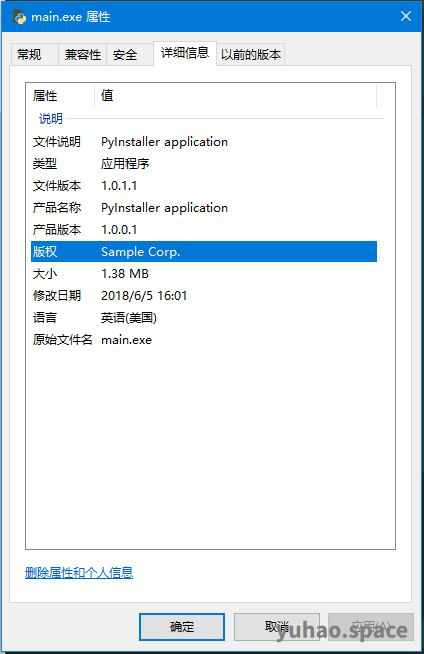The width and height of the screenshot is (424, 654).
Task: Click the product name value 'PyInstaller application'
Action: (164, 208)
